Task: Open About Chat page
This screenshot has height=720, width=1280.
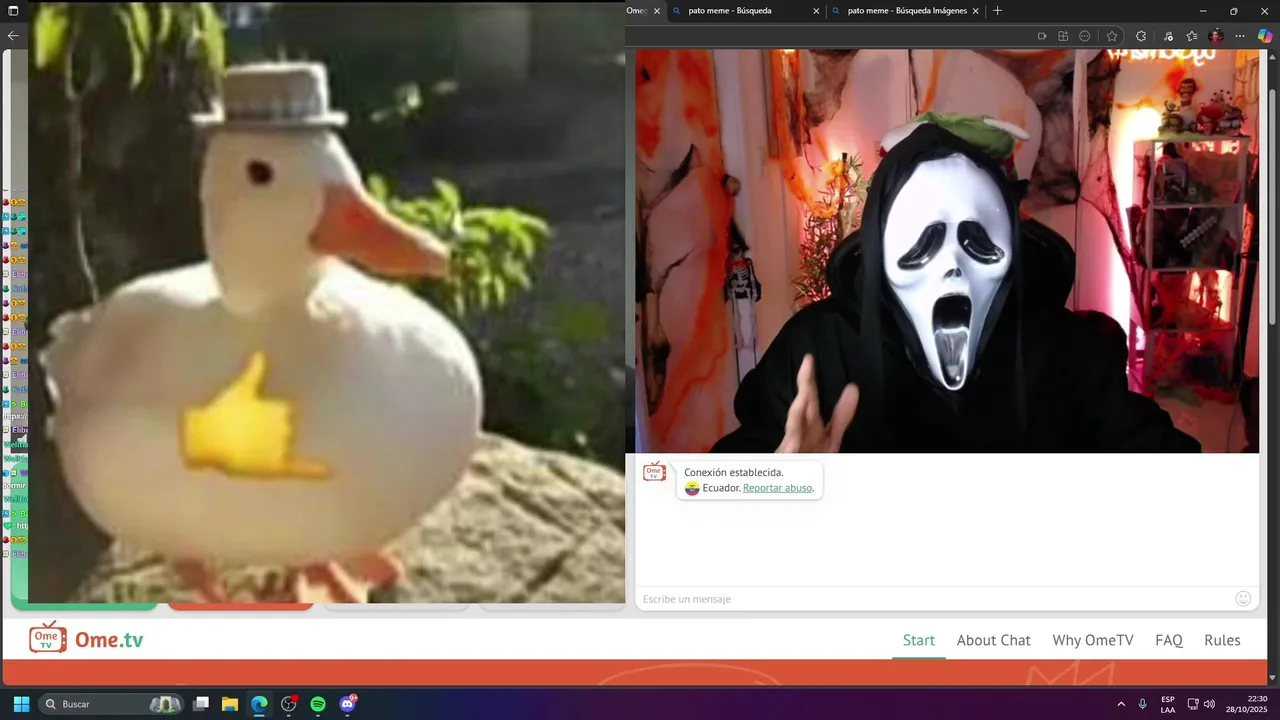Action: click(993, 640)
